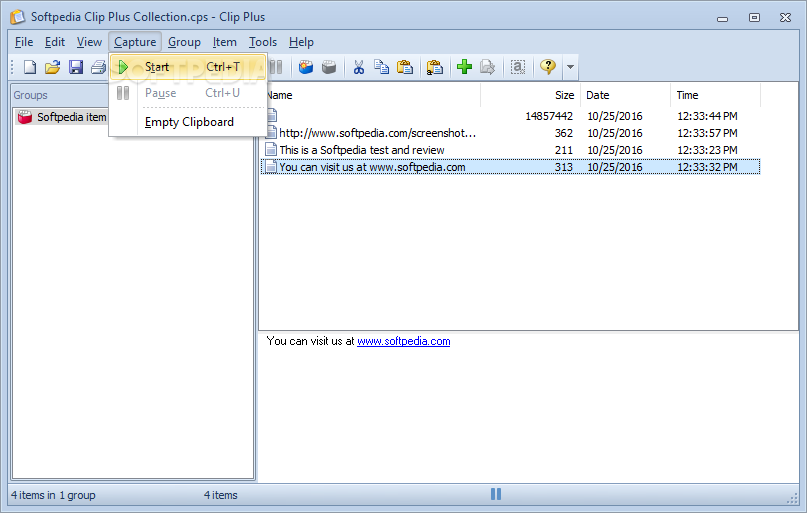Select the Softpedia item group
The width and height of the screenshot is (807, 513).
pos(62,117)
